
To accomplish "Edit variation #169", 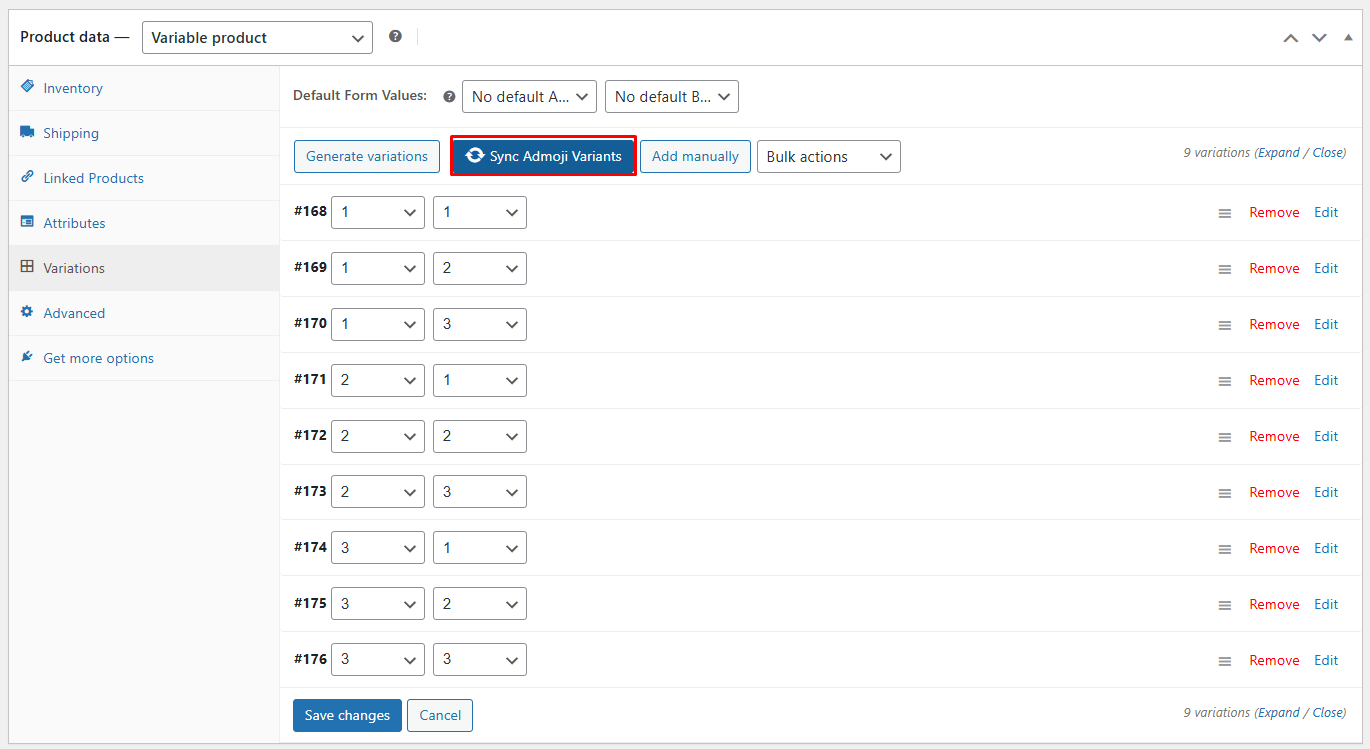I will pyautogui.click(x=1326, y=268).
